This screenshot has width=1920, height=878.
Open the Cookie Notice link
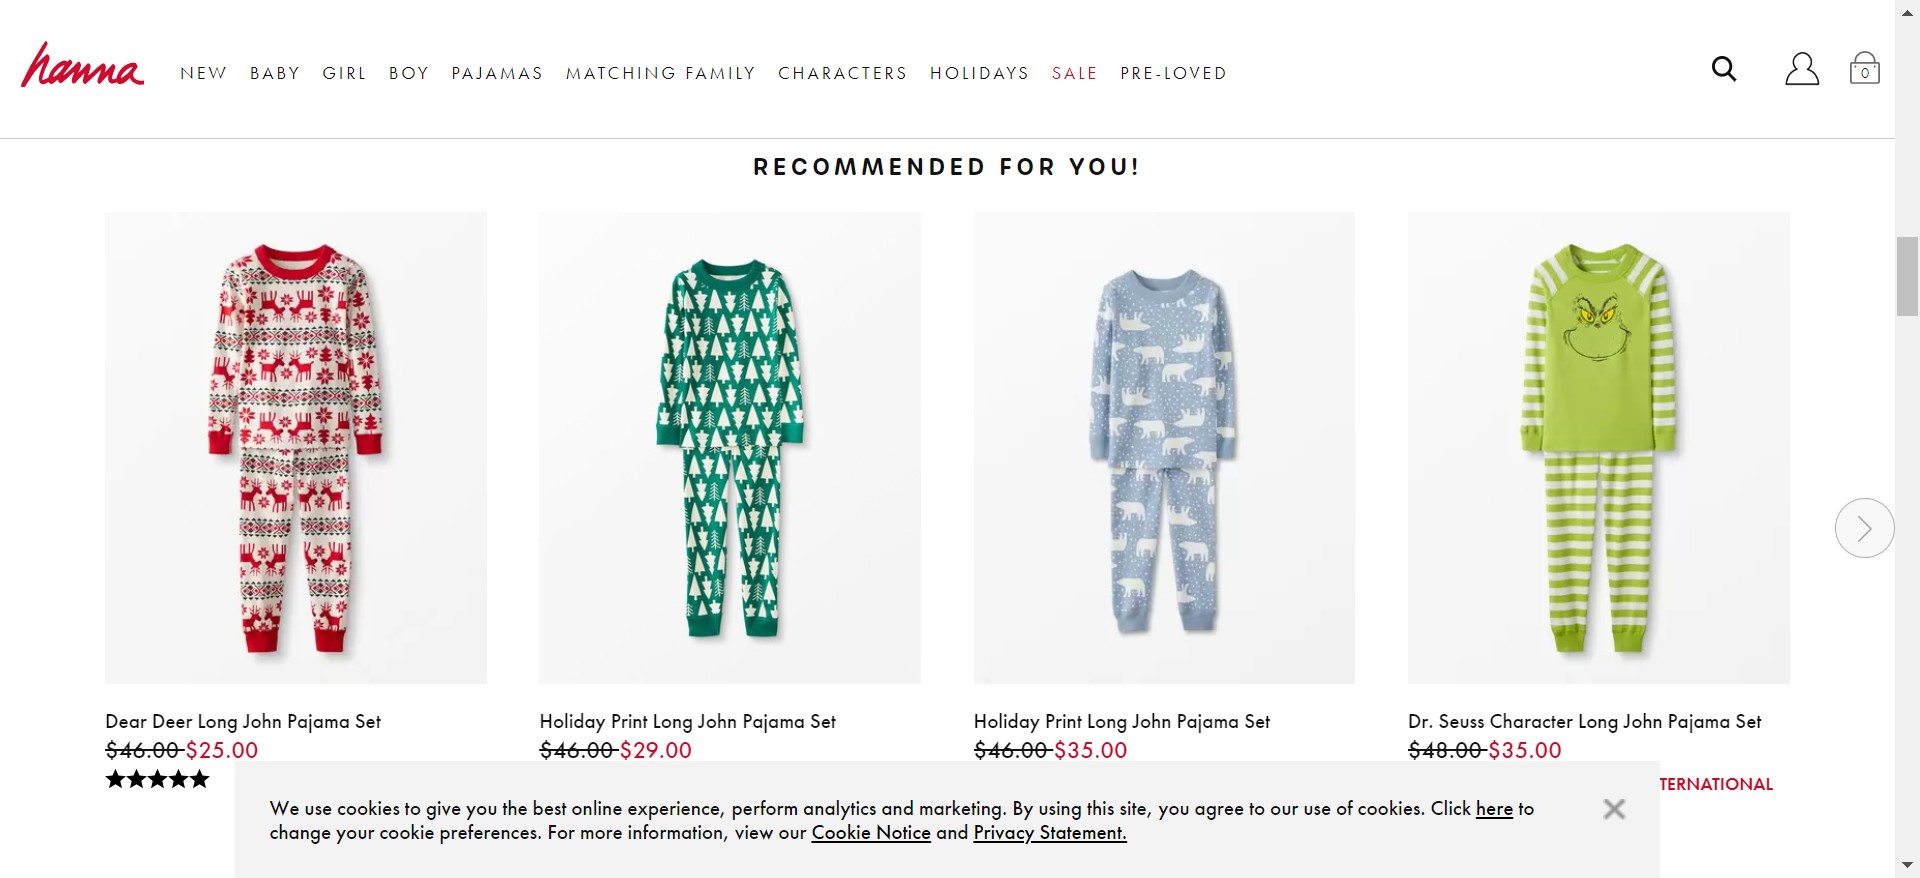tap(870, 833)
